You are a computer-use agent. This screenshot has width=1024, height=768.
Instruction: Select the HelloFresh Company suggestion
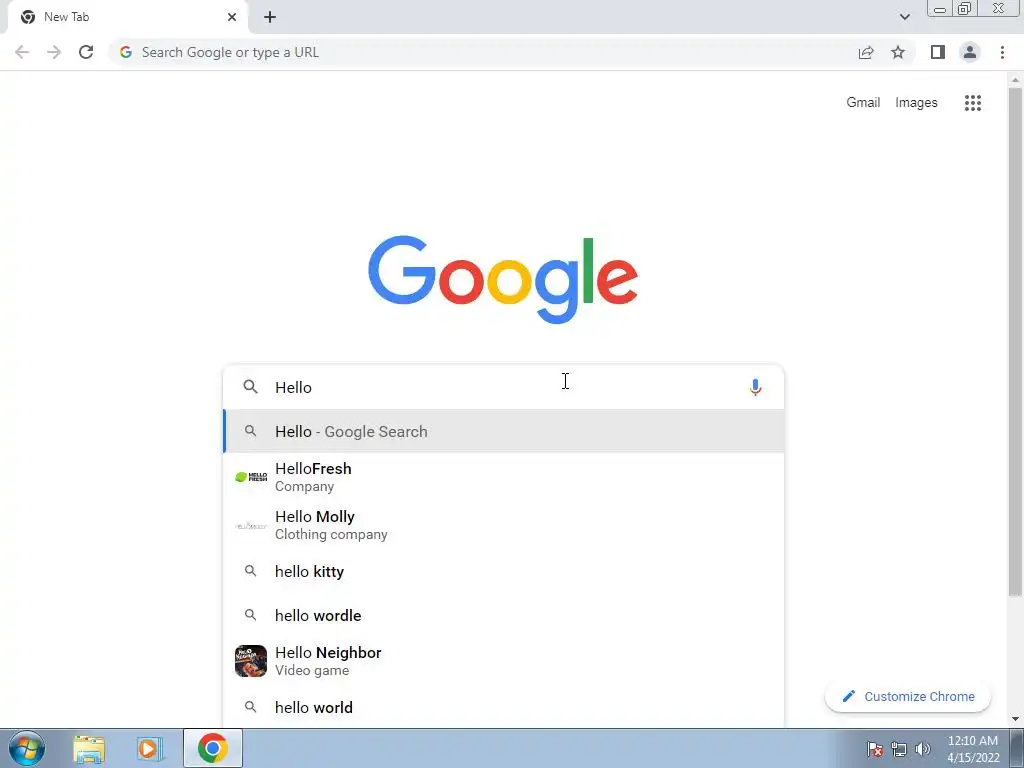tap(504, 477)
